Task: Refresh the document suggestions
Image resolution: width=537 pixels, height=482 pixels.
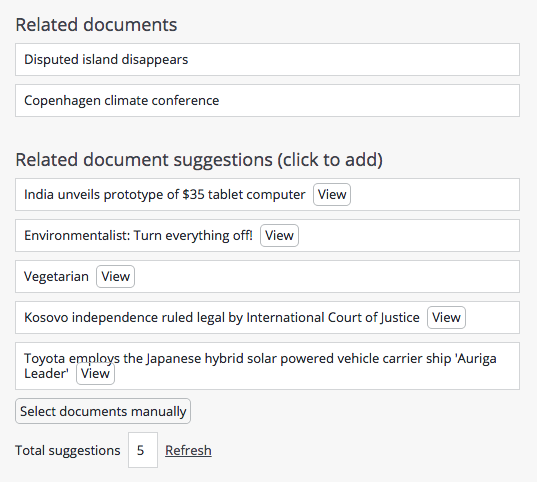Action: tap(188, 450)
